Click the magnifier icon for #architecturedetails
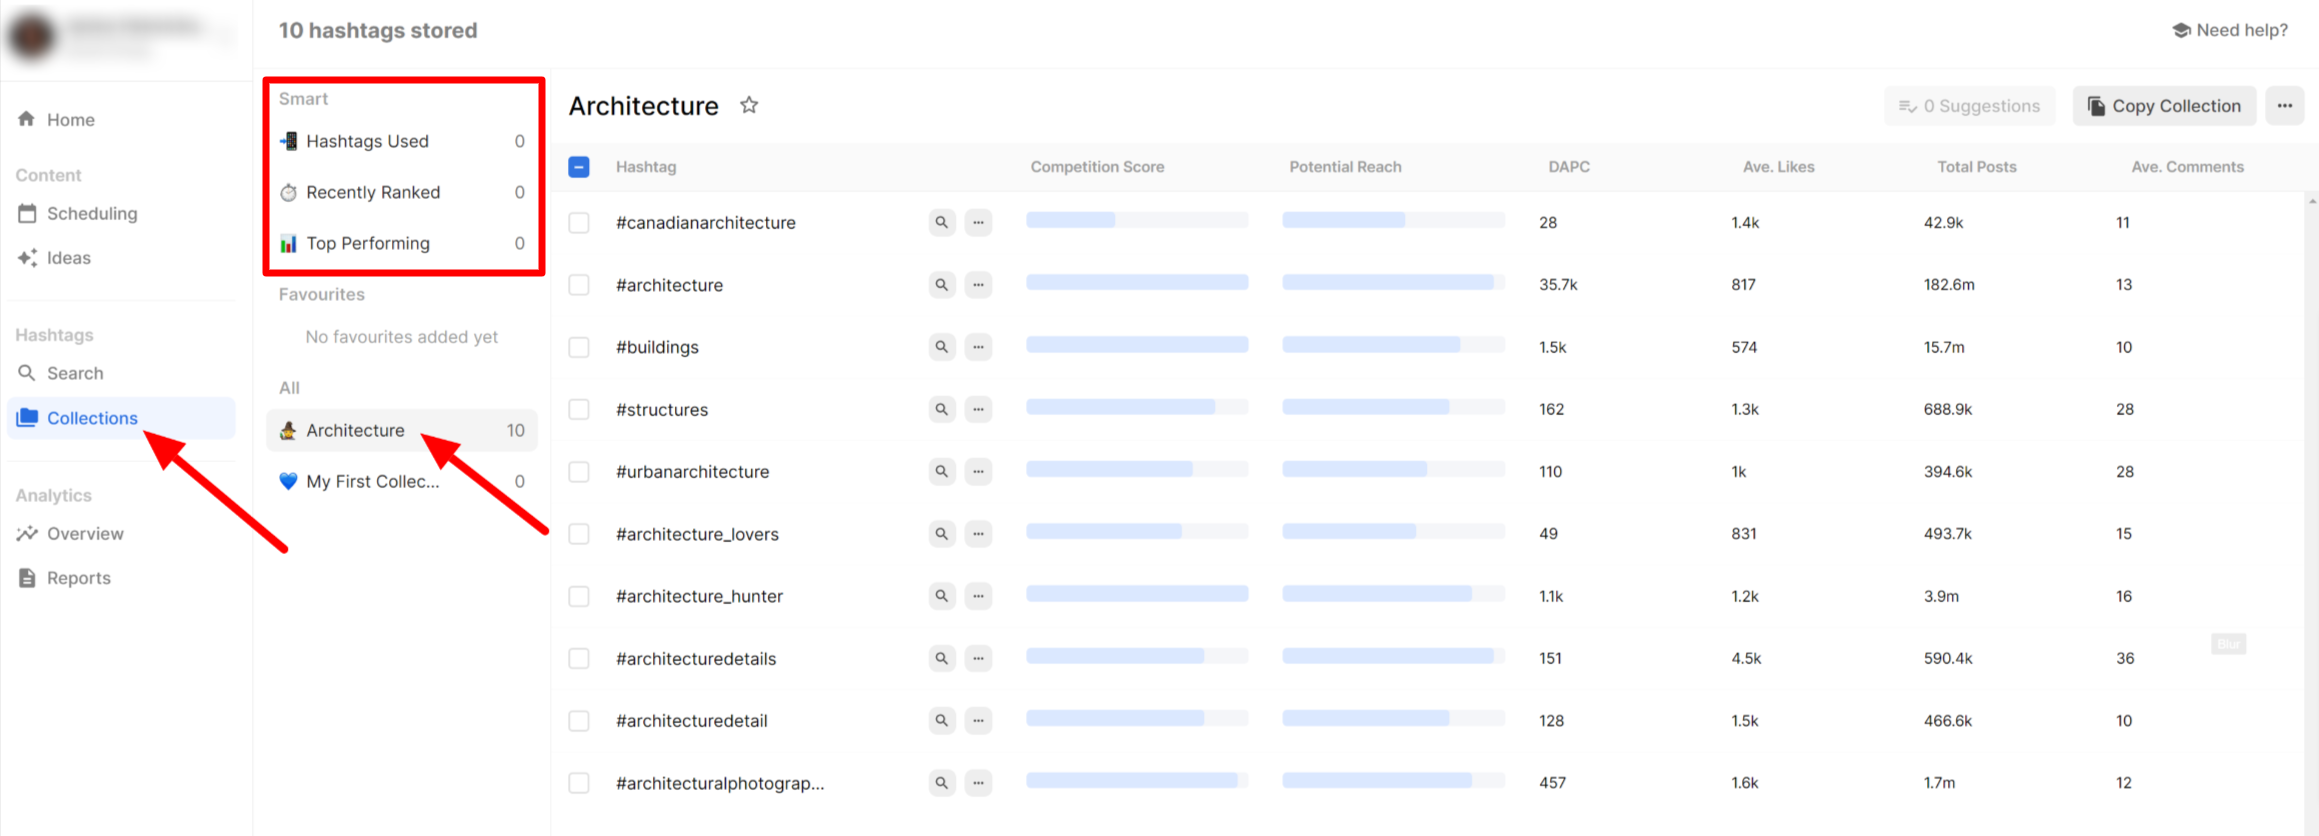The width and height of the screenshot is (2319, 836). (x=941, y=658)
